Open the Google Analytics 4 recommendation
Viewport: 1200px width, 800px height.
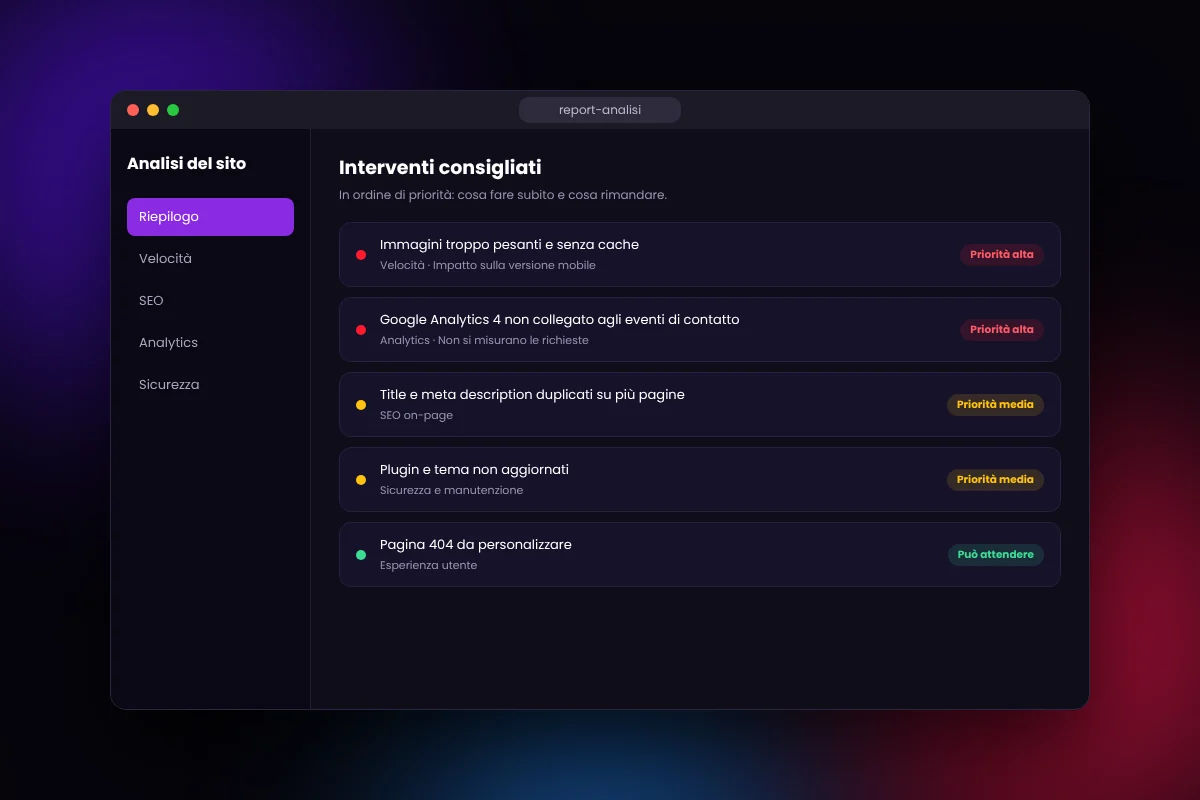pos(700,330)
